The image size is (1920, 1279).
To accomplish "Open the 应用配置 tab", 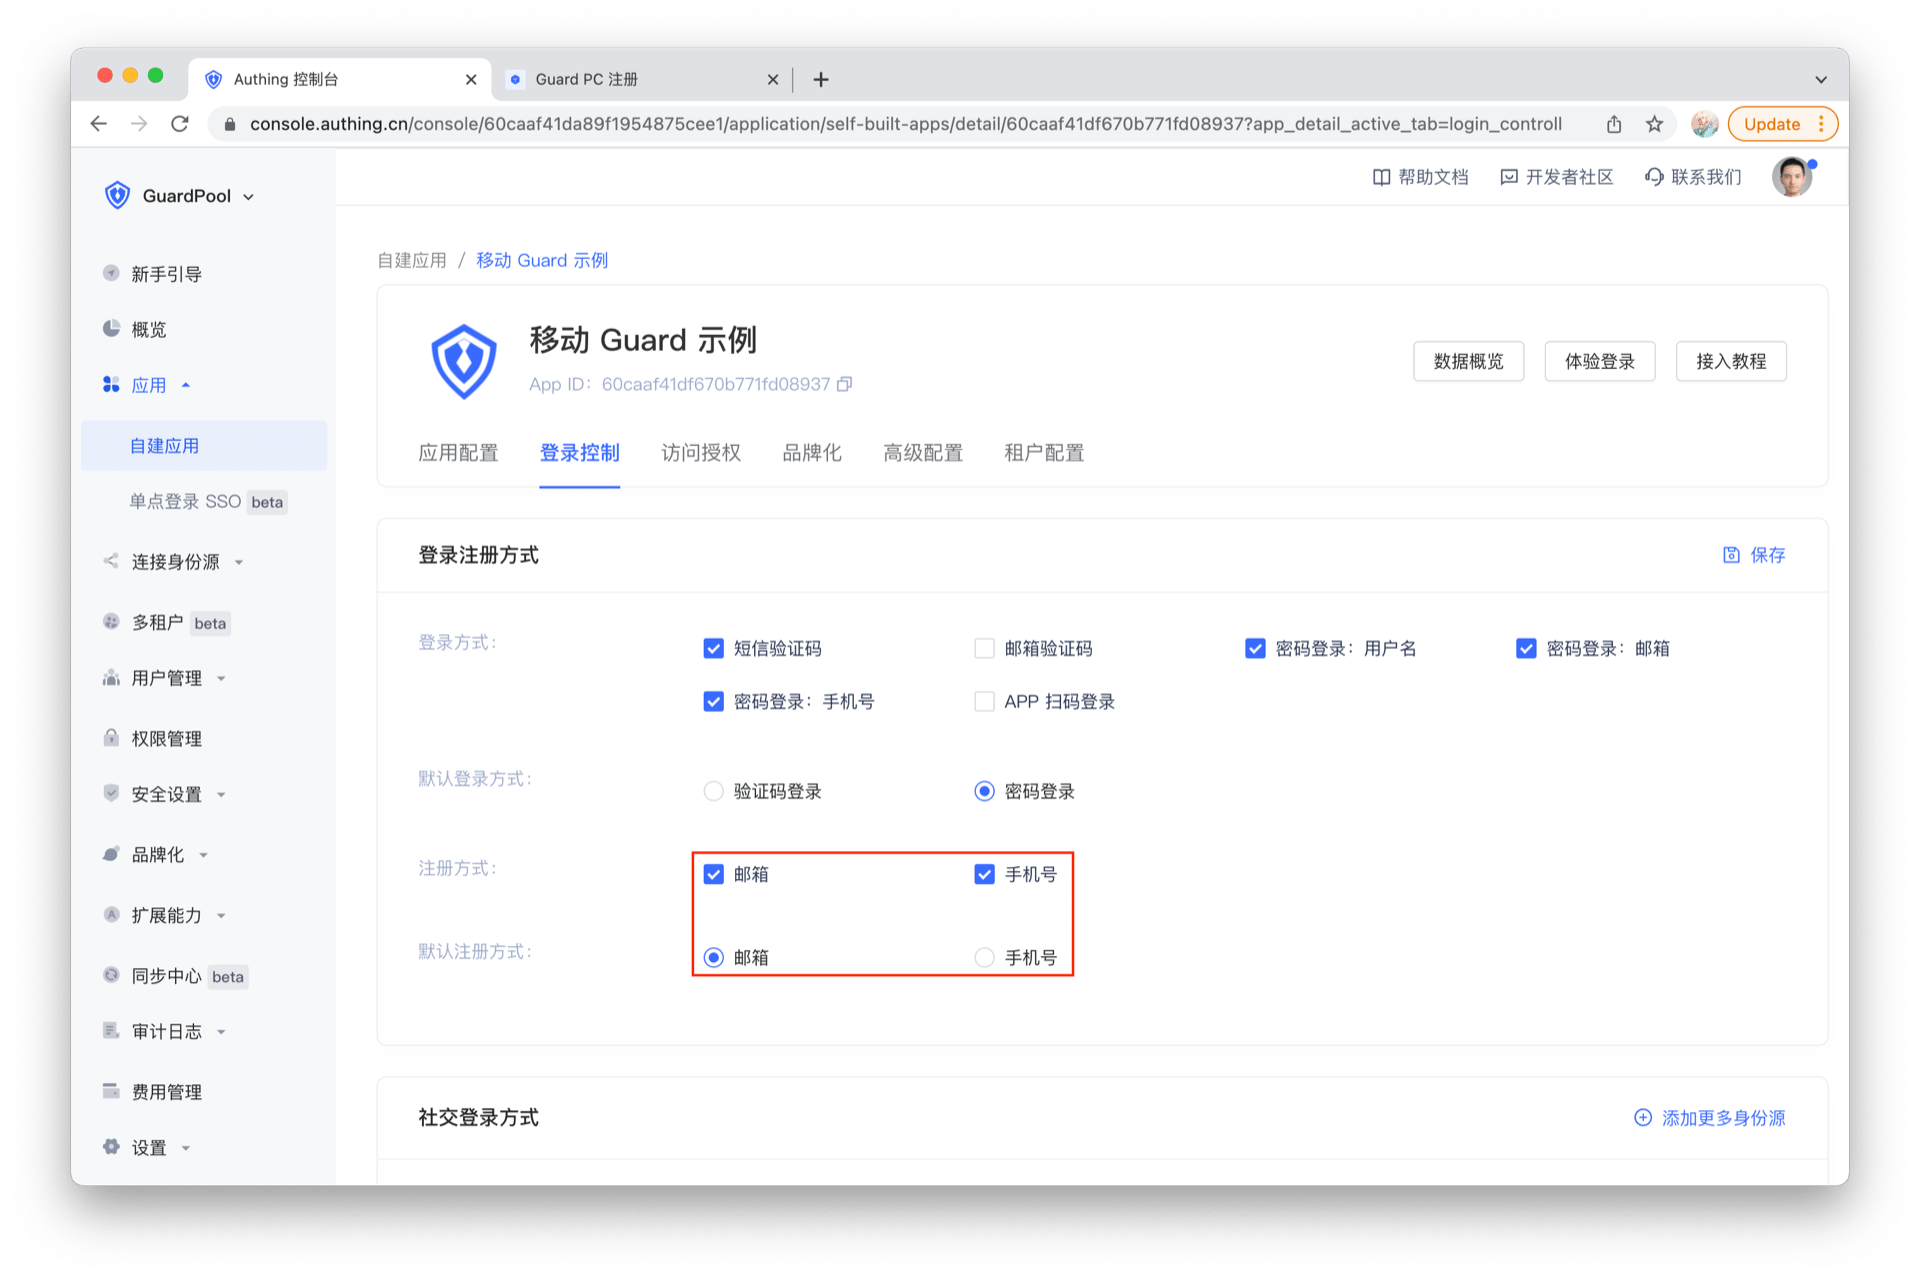I will (x=458, y=453).
